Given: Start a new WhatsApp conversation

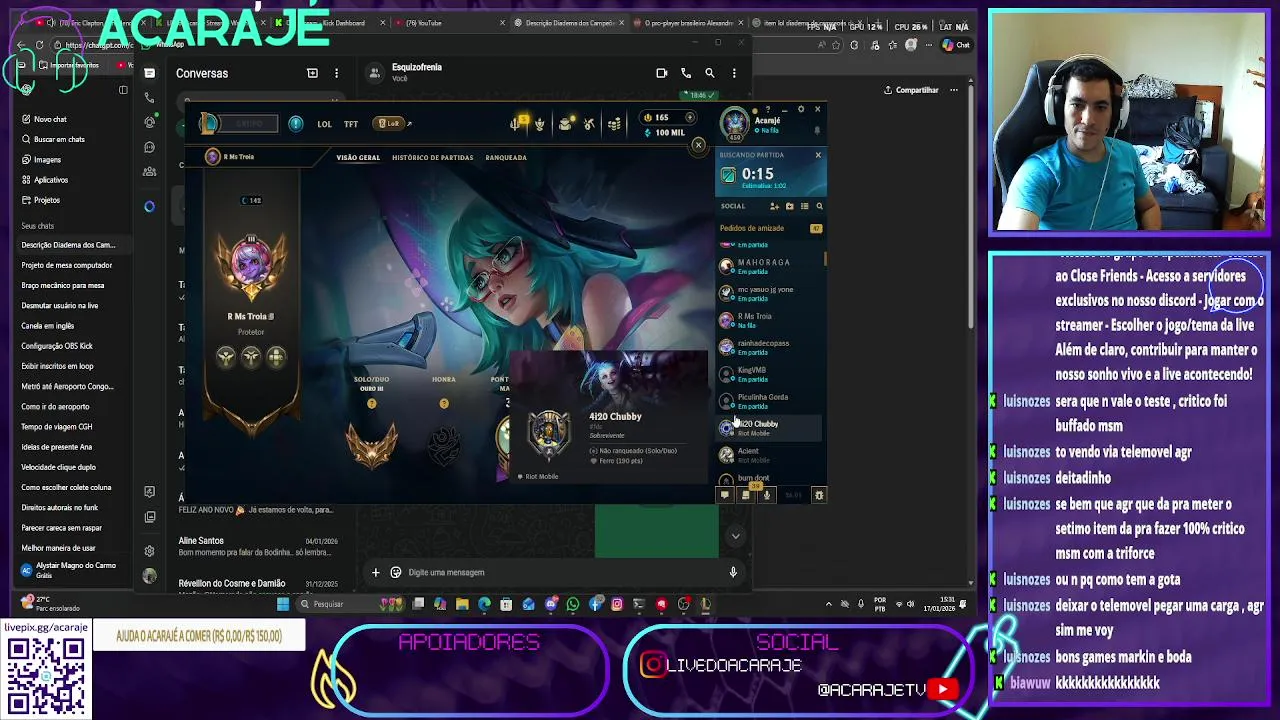Looking at the screenshot, I should tap(312, 73).
